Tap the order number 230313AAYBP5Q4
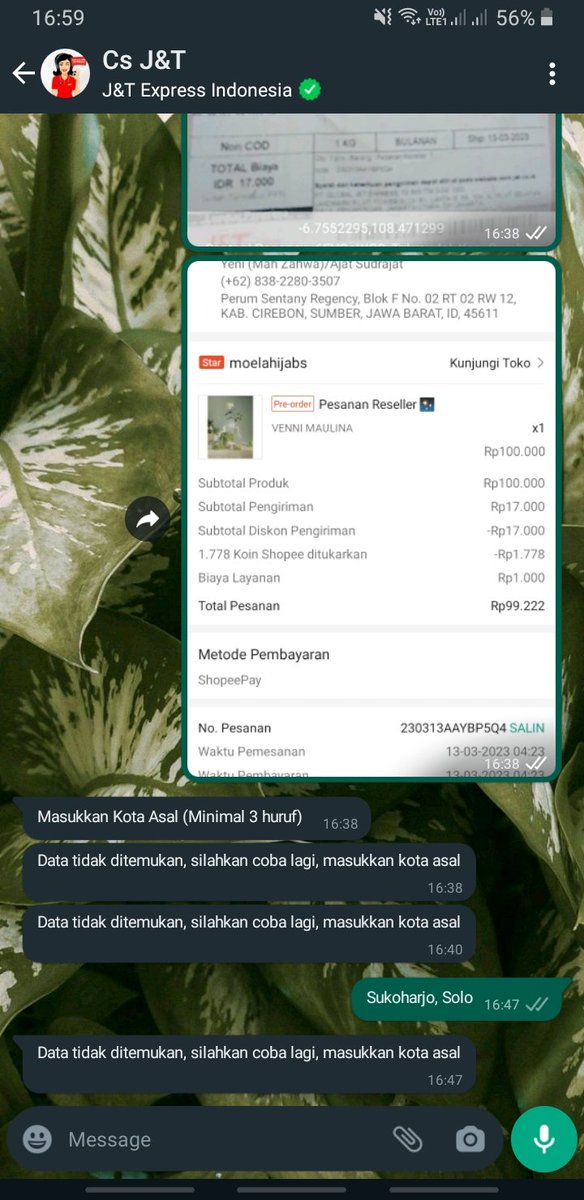Viewport: 584px width, 1200px height. pyautogui.click(x=453, y=728)
